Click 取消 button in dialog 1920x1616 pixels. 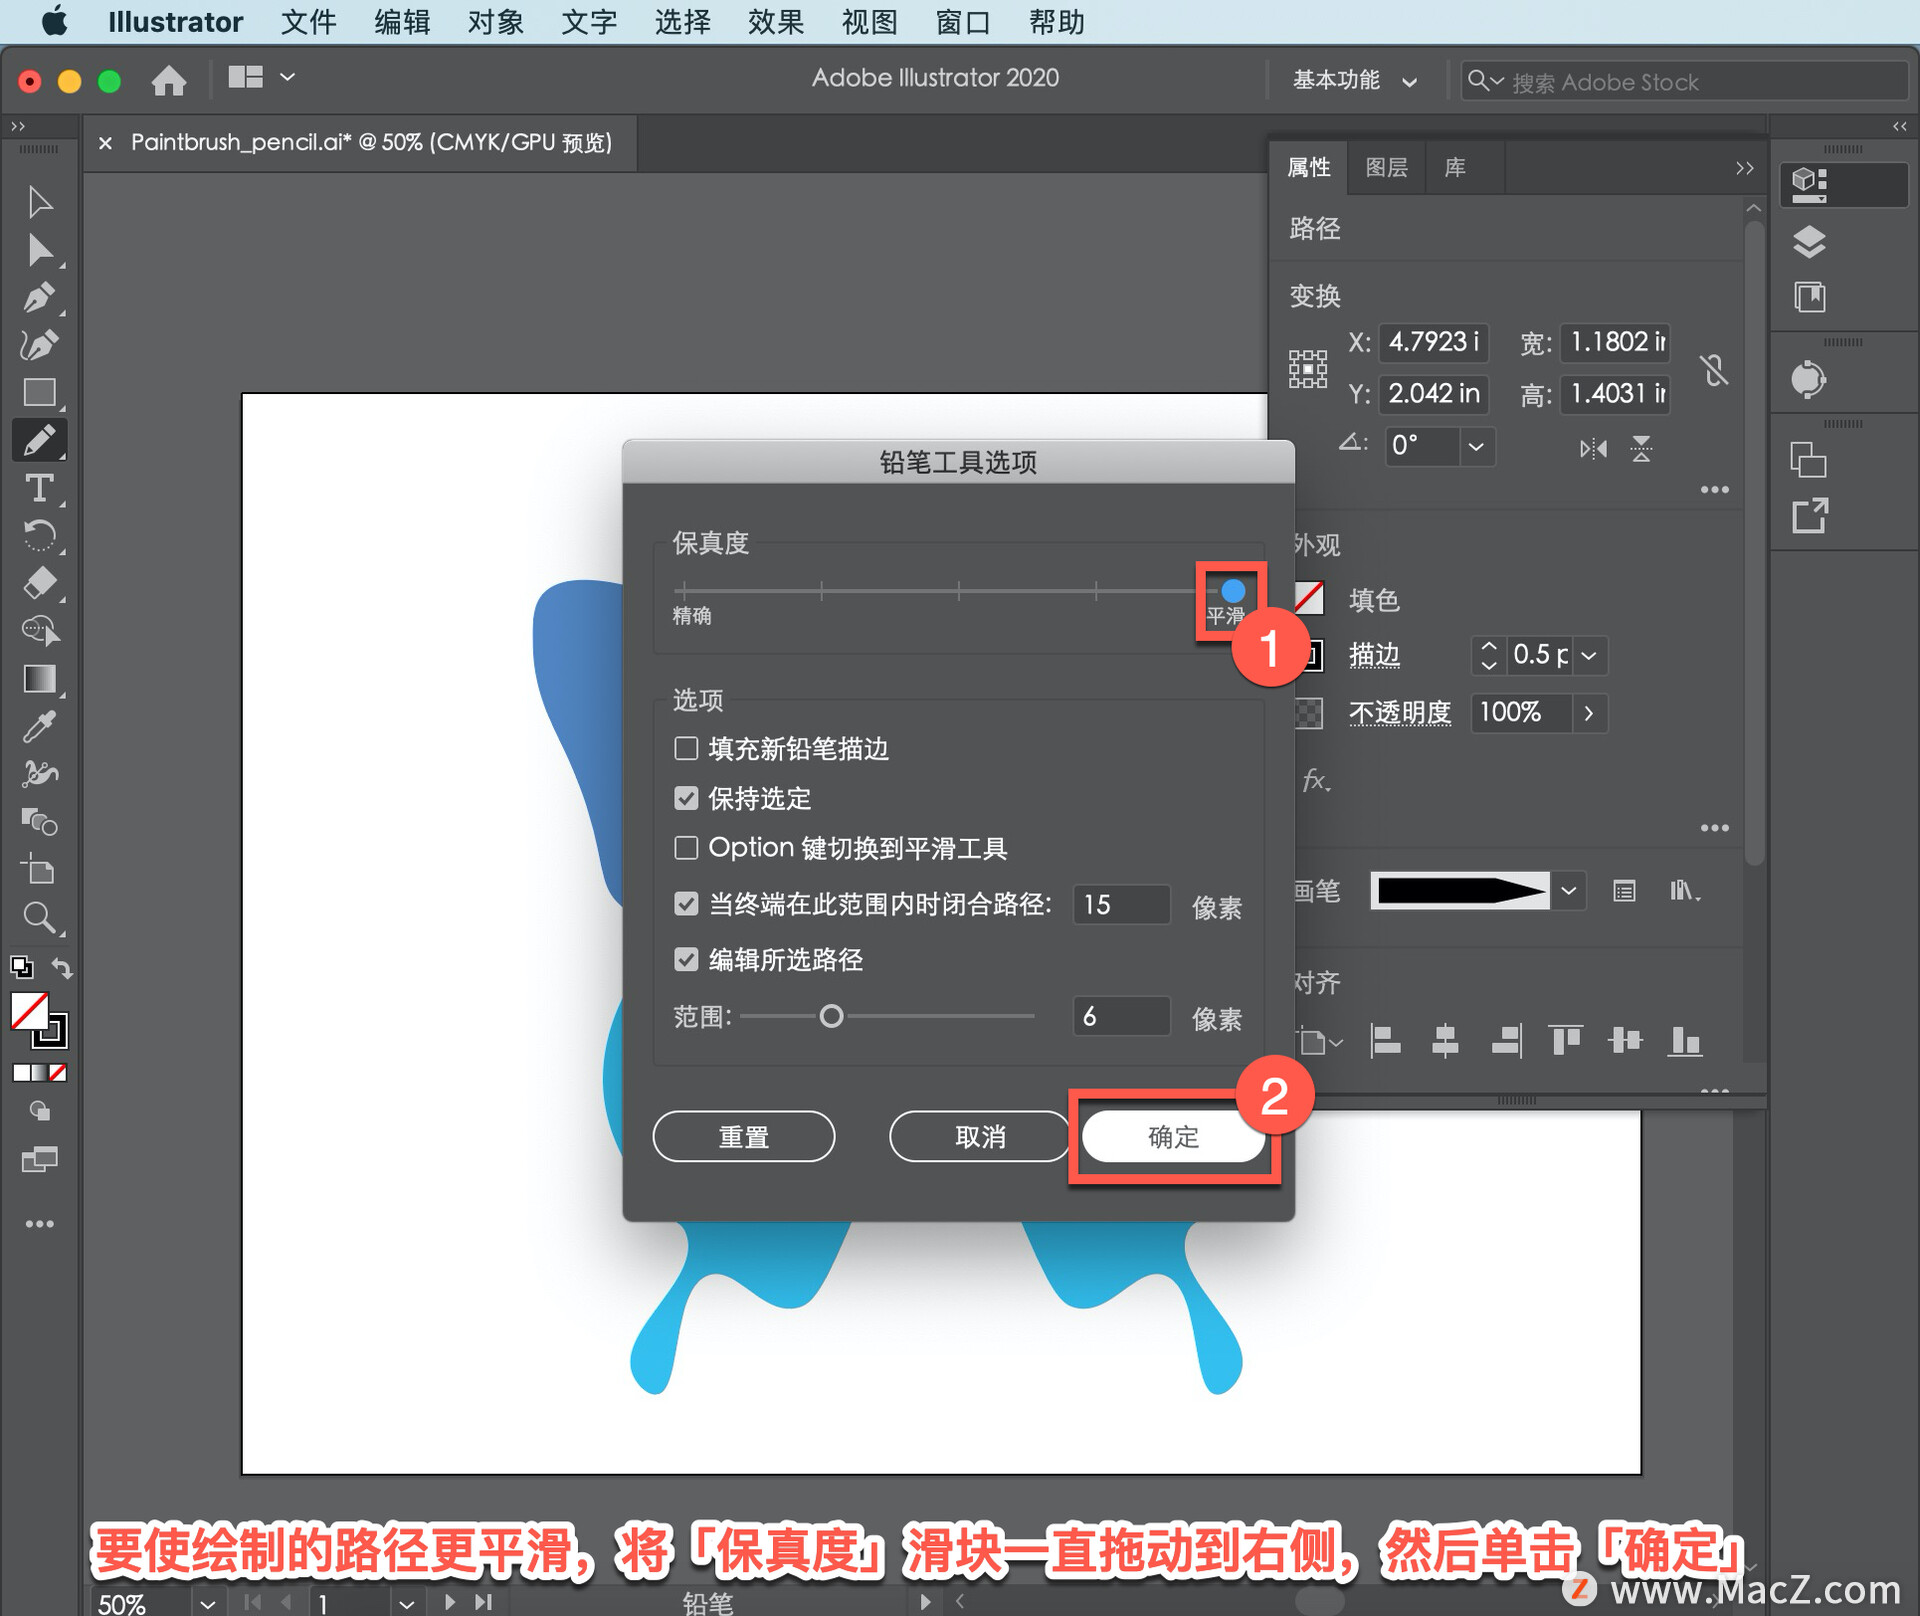[980, 1137]
